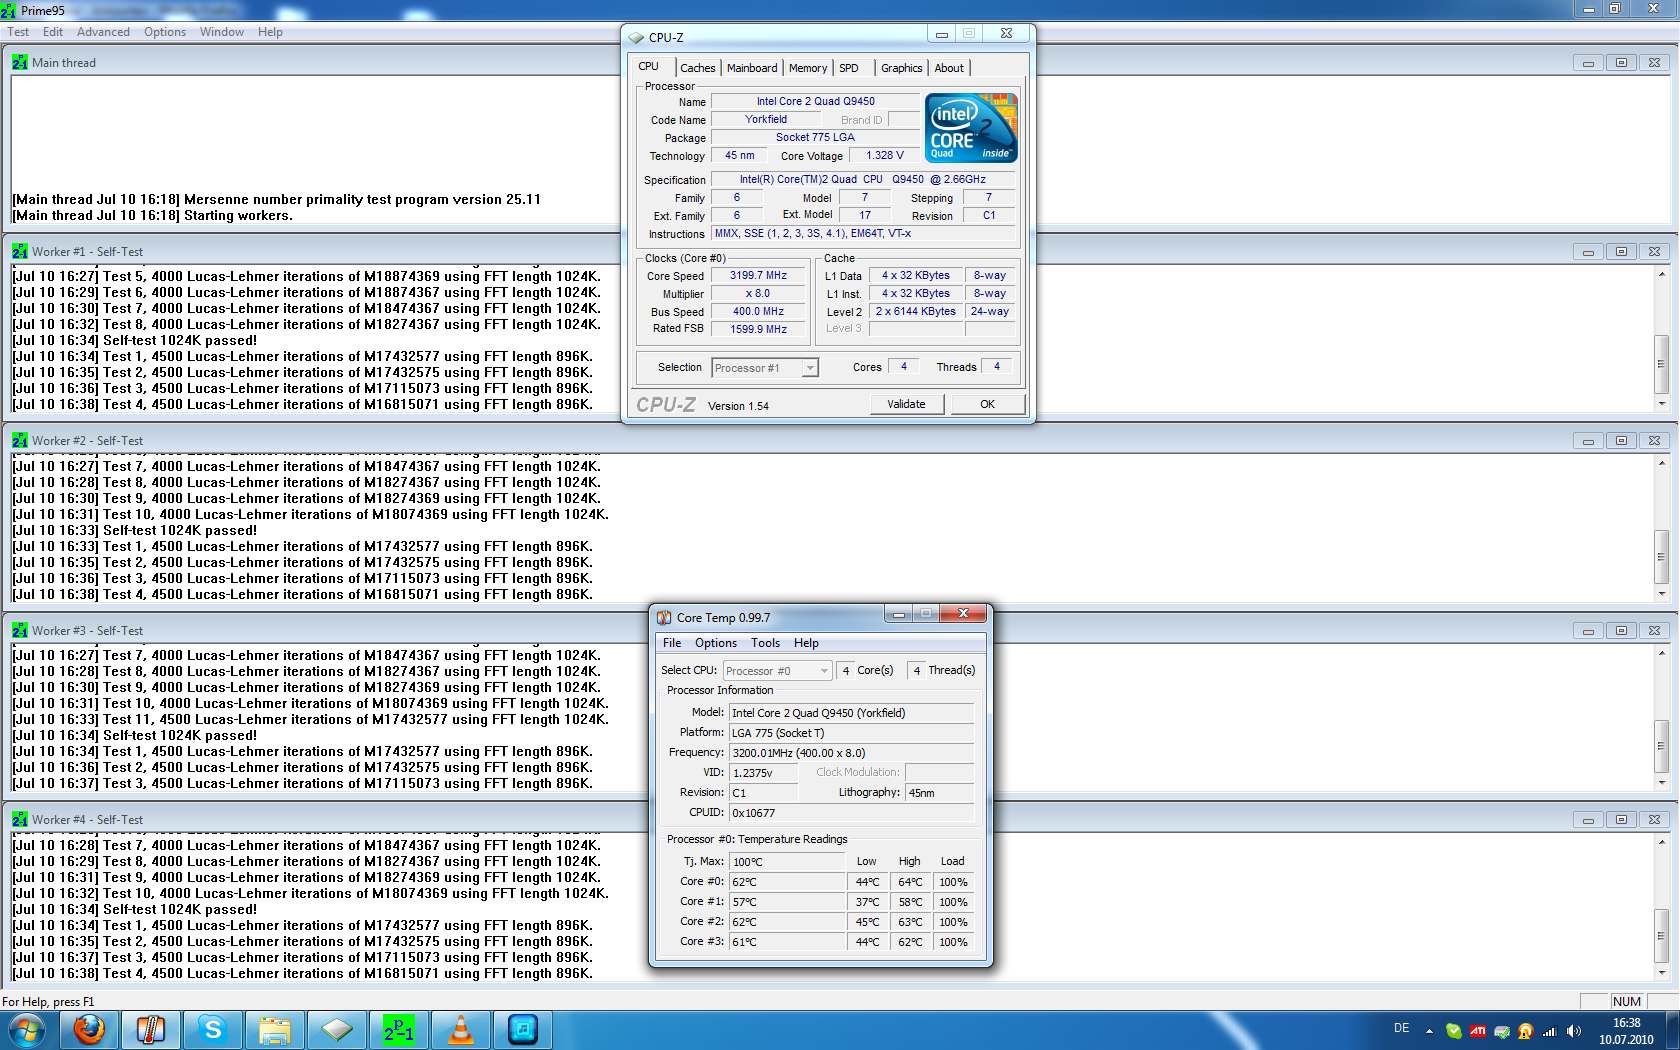Click the CPU-Z title bar icon
Viewport: 1680px width, 1050px height.
[636, 37]
